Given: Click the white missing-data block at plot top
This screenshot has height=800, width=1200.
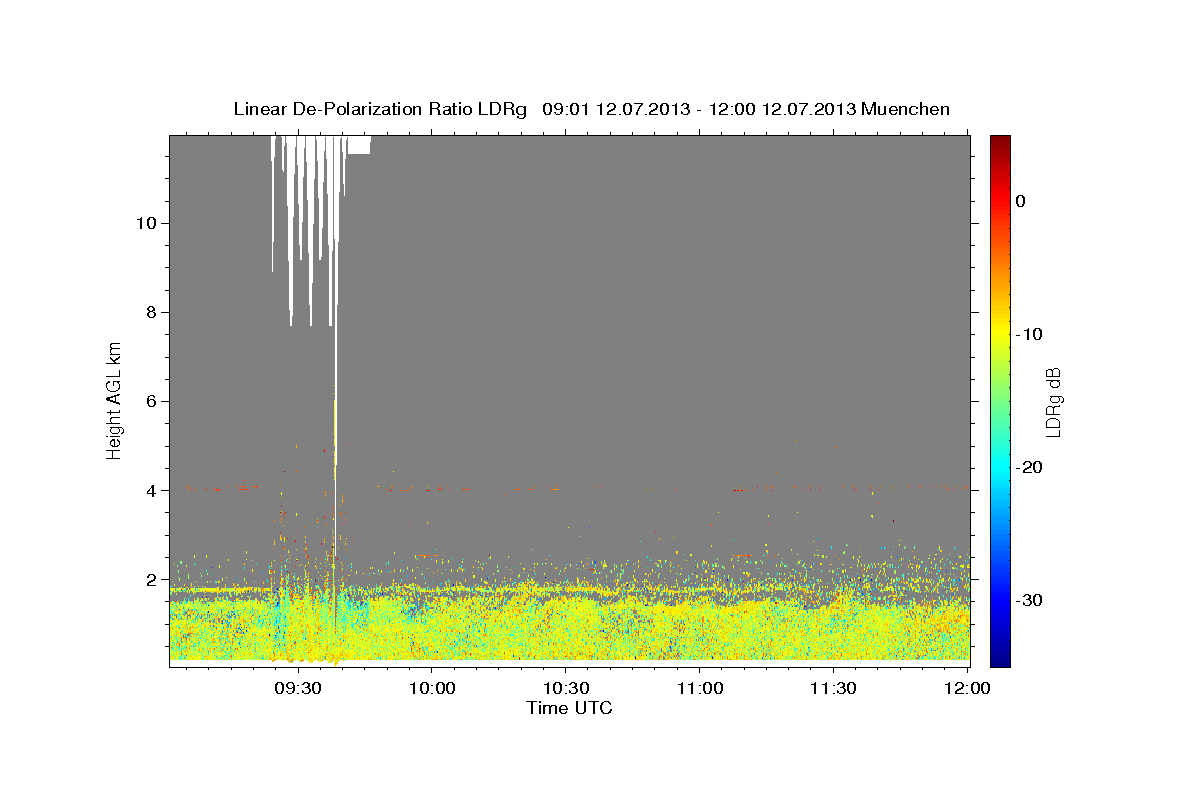Looking at the screenshot, I should [358, 145].
